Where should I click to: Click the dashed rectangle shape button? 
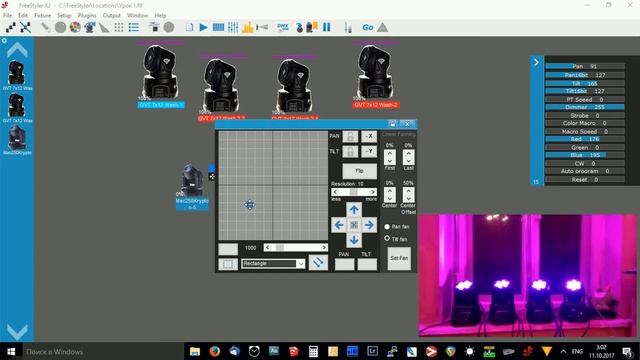click(x=228, y=264)
